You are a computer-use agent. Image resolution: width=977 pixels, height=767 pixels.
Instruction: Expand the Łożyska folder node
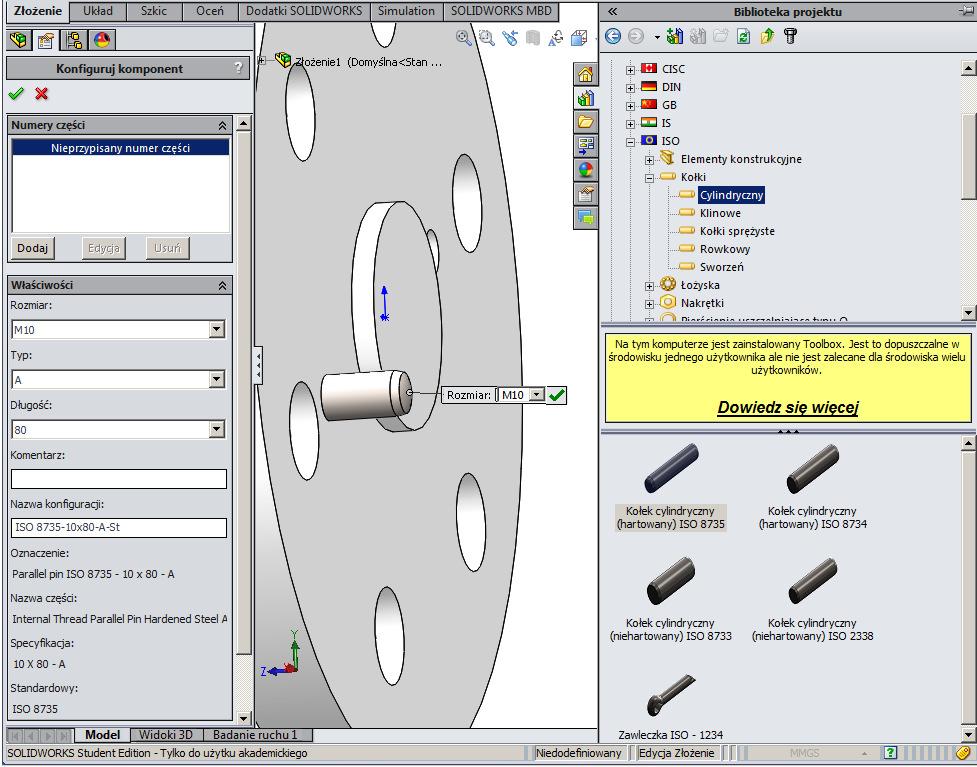pyautogui.click(x=649, y=286)
